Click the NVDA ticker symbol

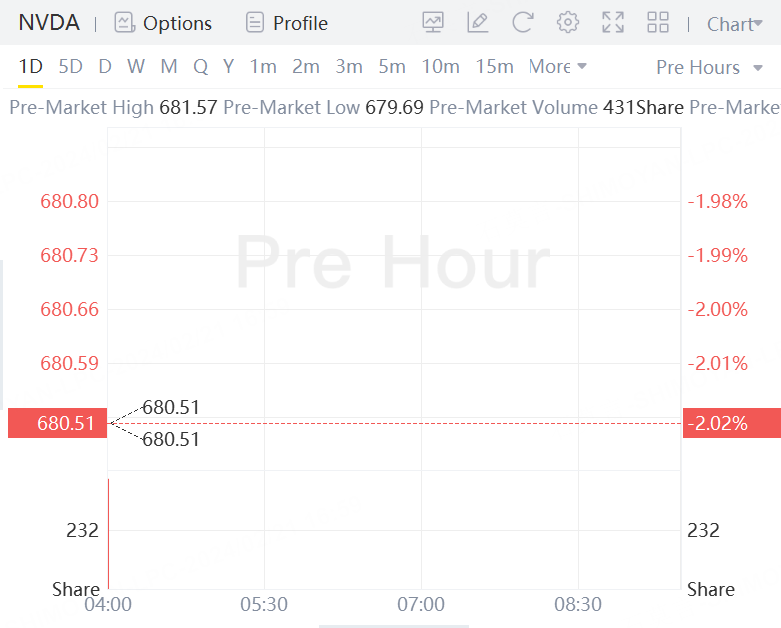49,23
